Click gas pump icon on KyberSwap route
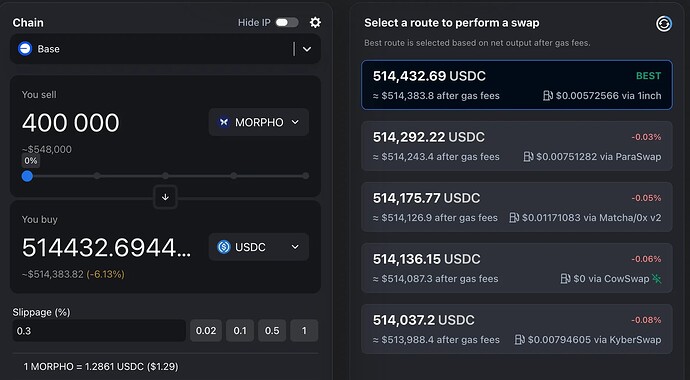Screen dimensions: 690x380 [x=520, y=340]
